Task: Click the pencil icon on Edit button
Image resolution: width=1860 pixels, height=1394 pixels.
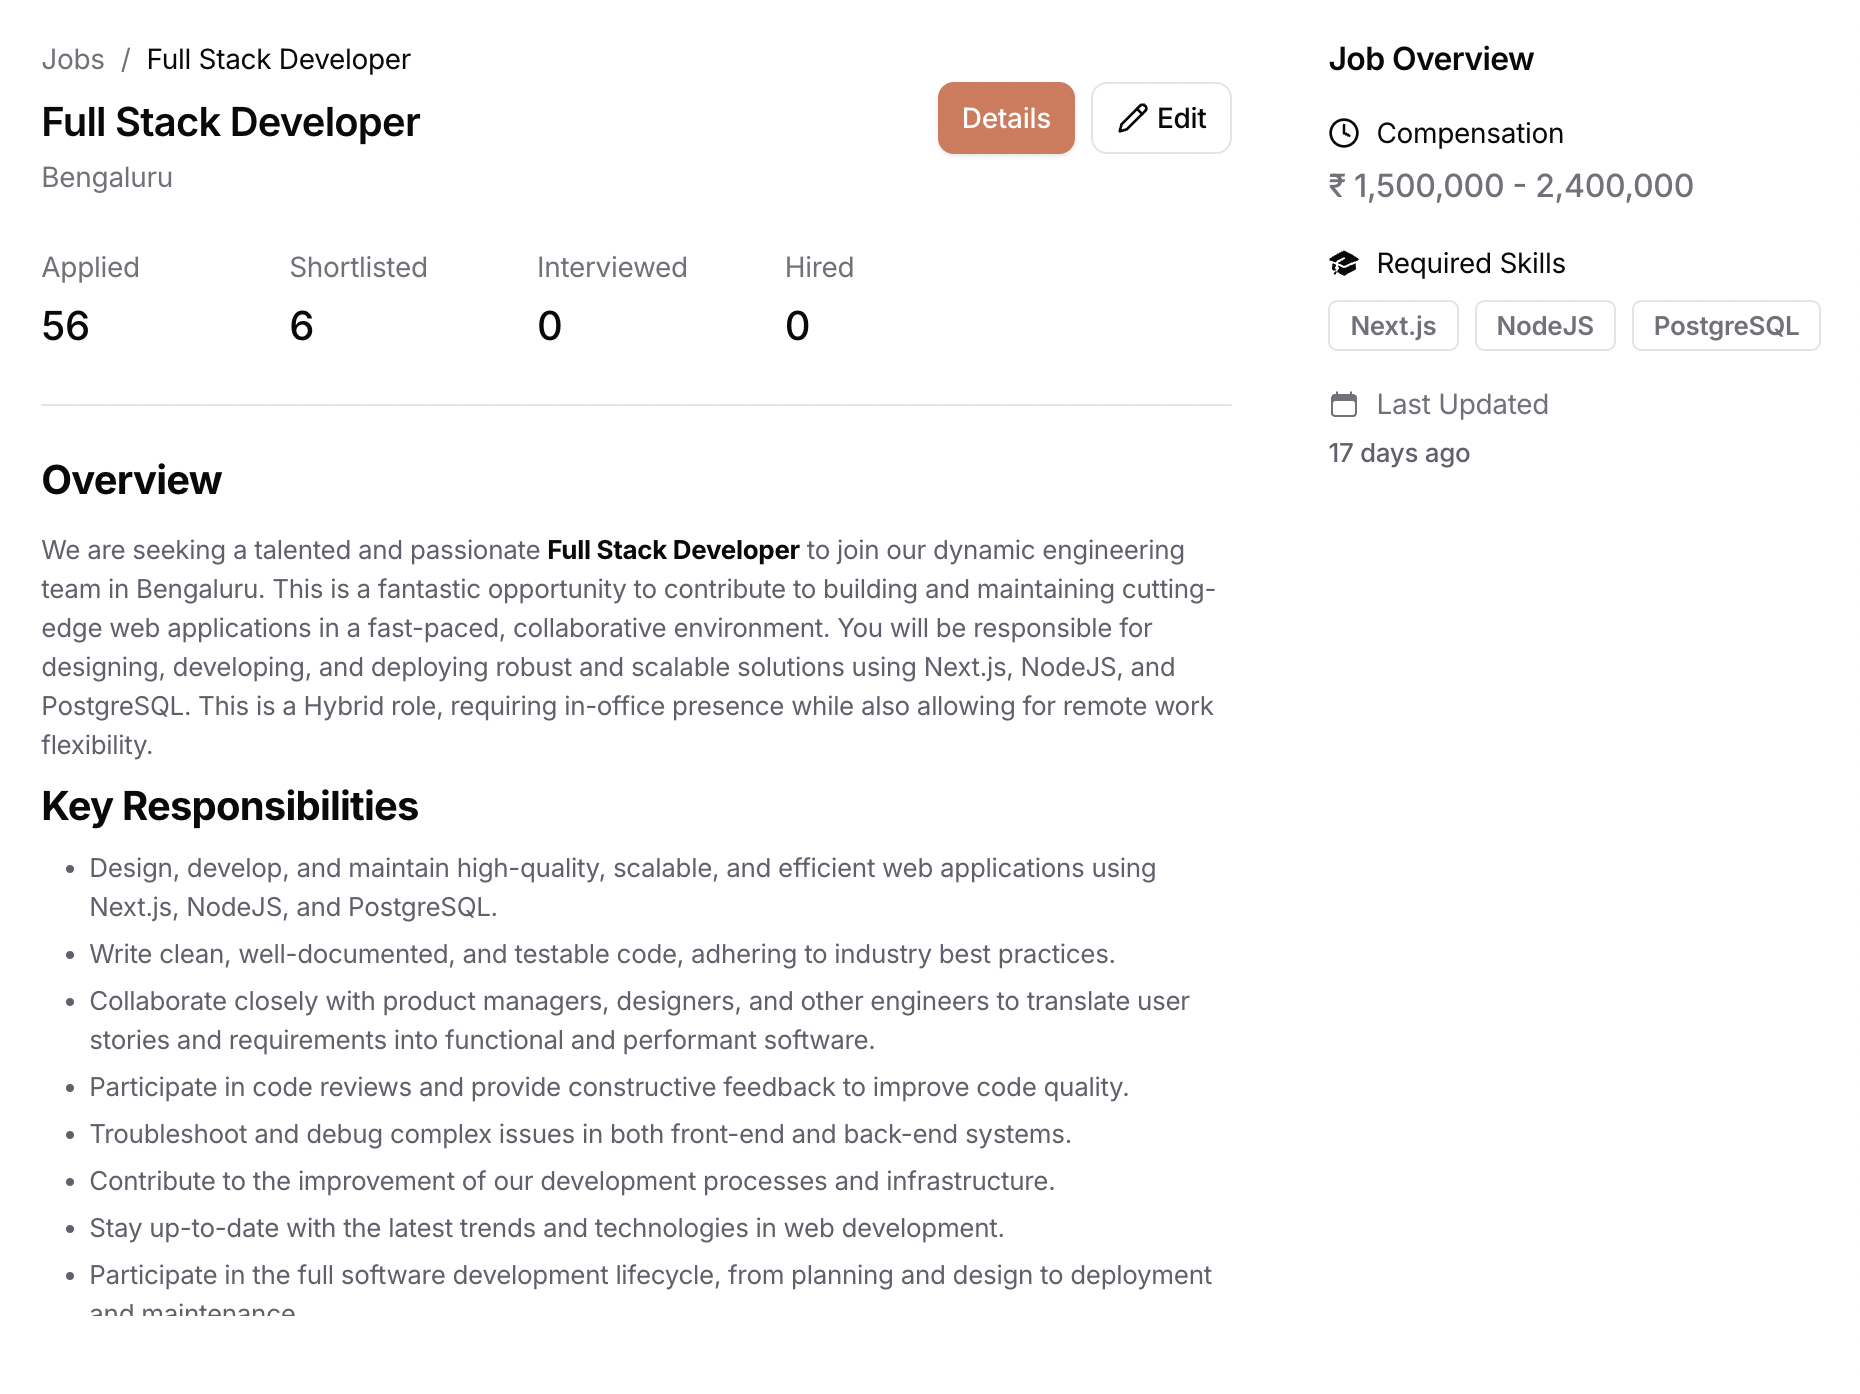Action: 1132,119
